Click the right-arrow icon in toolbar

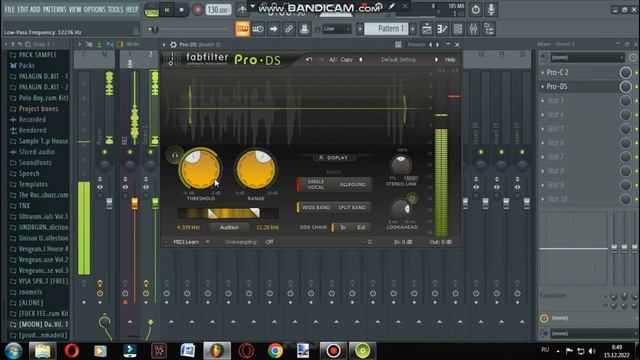point(273,29)
